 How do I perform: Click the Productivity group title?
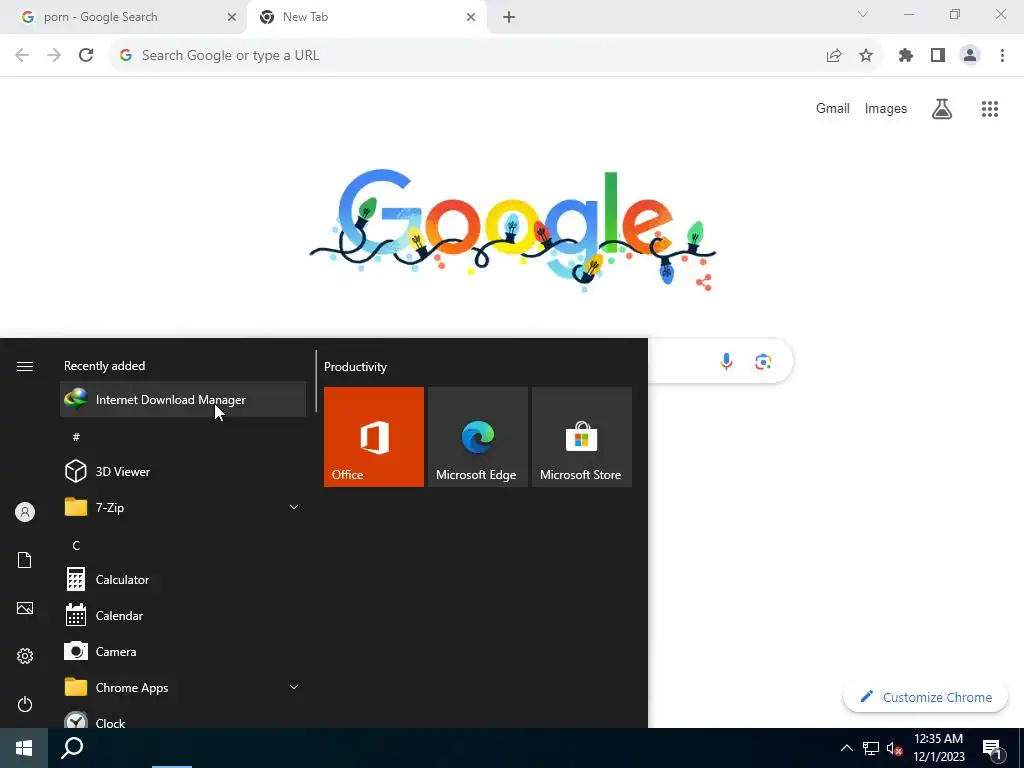click(355, 366)
